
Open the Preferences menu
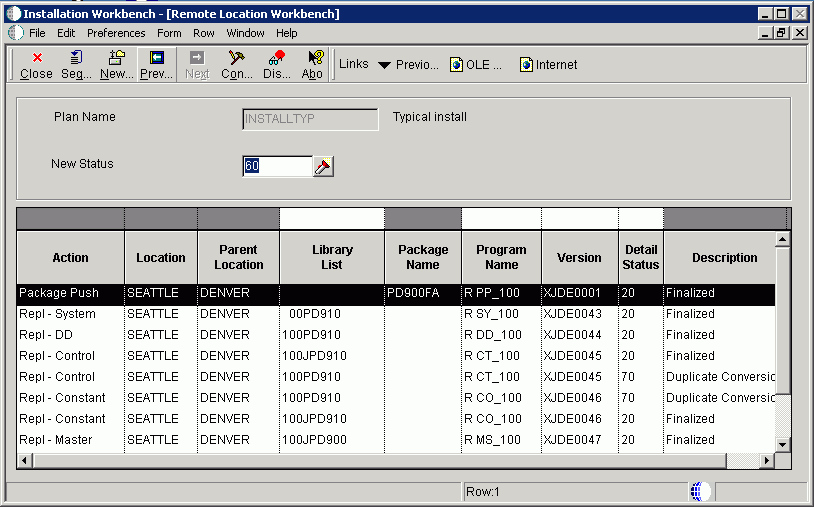click(116, 33)
